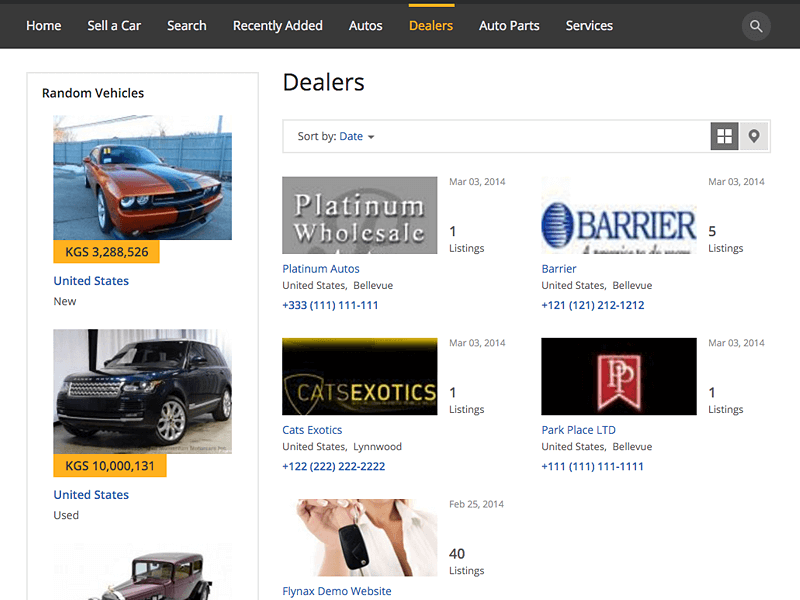View the vintage maroon car photo

(142, 571)
